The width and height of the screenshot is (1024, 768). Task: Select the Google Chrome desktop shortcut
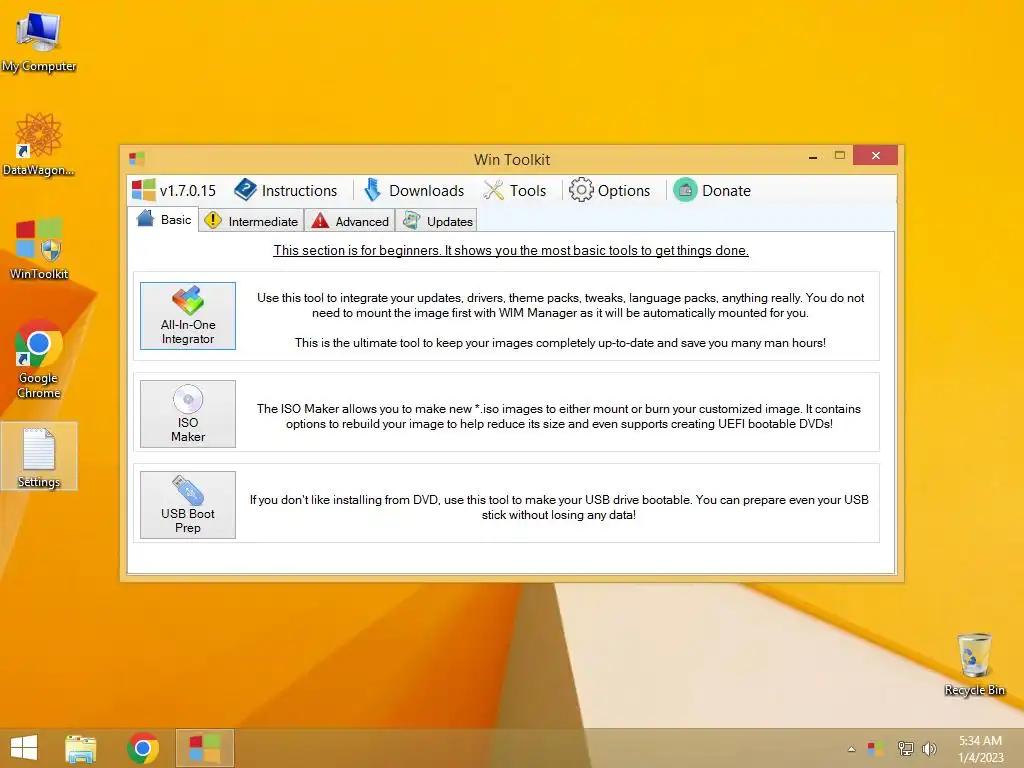pyautogui.click(x=39, y=359)
